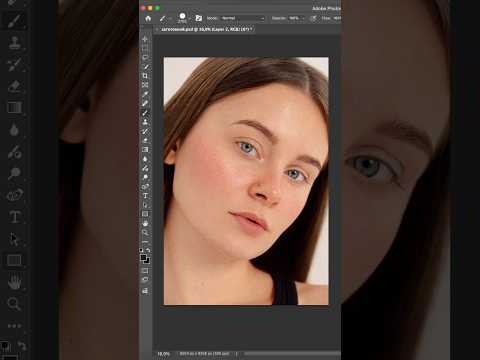Select the Eraser tool
The height and width of the screenshot is (360, 480).
coord(145,140)
